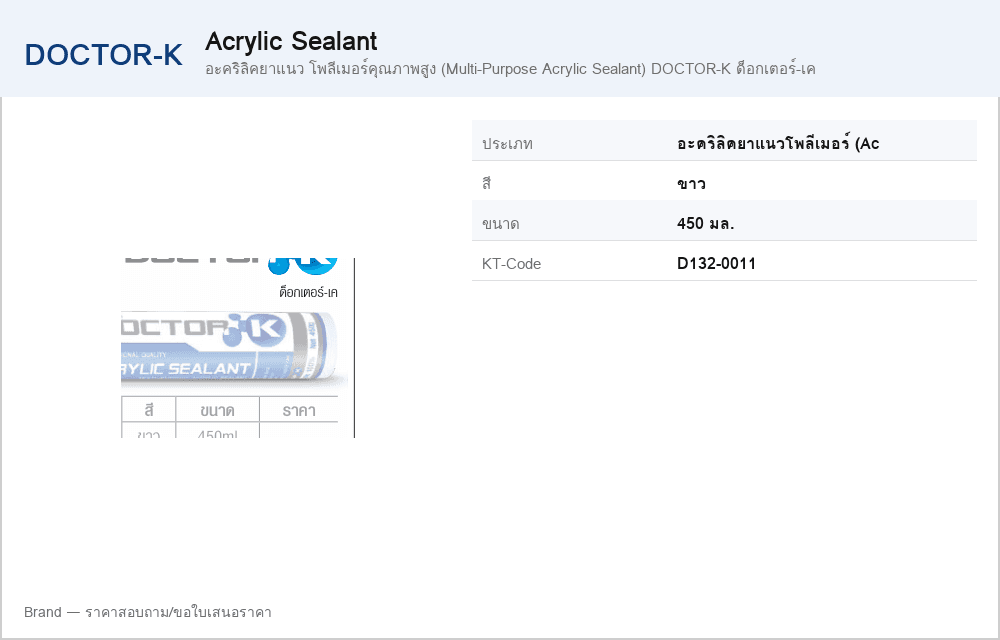The image size is (1000, 640).
Task: Click the สี label in specifications
Action: click(487, 184)
